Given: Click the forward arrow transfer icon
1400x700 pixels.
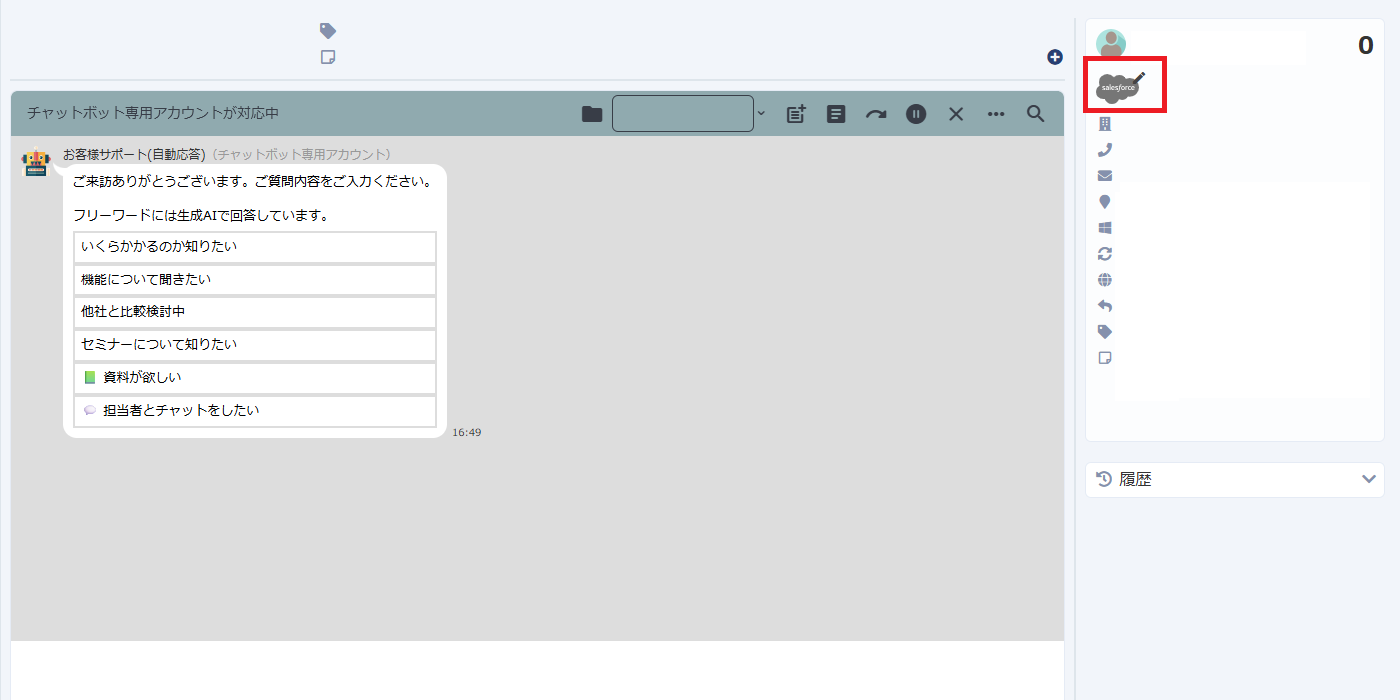Looking at the screenshot, I should pyautogui.click(x=876, y=114).
